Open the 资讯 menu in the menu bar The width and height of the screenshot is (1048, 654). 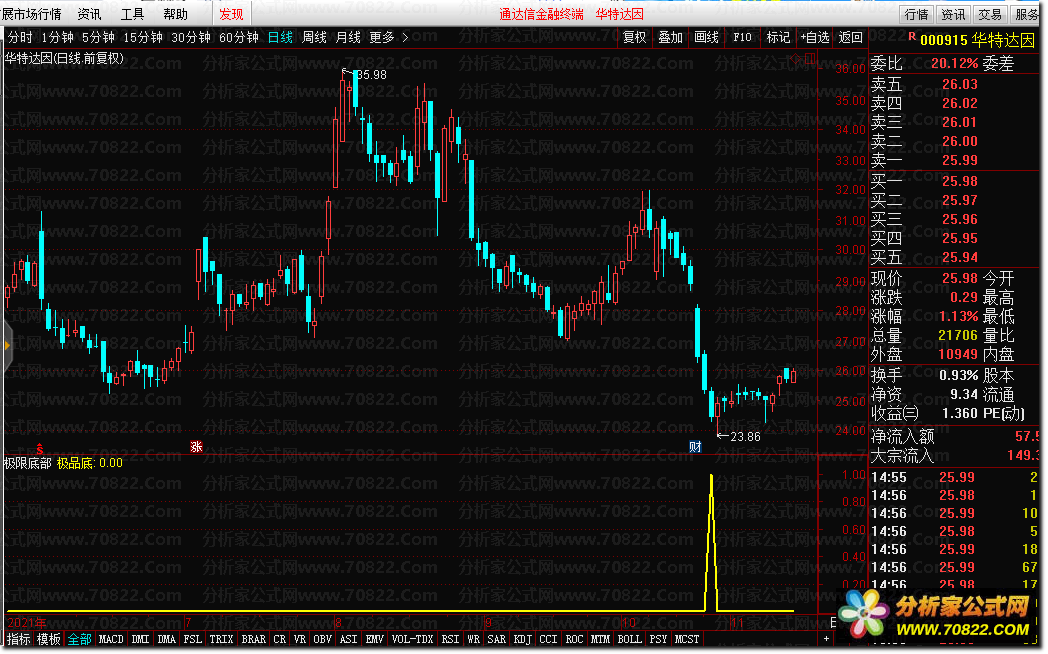(x=90, y=14)
